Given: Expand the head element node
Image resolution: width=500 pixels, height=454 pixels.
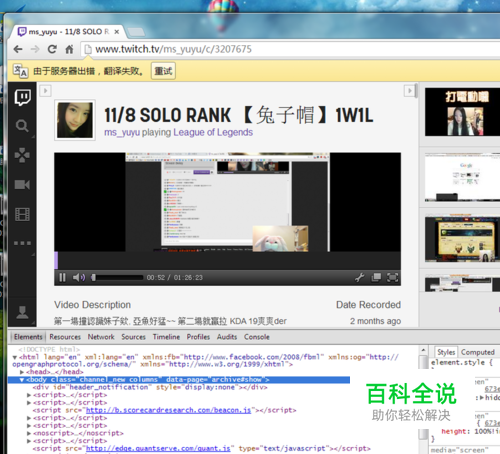Looking at the screenshot, I should click(x=22, y=372).
